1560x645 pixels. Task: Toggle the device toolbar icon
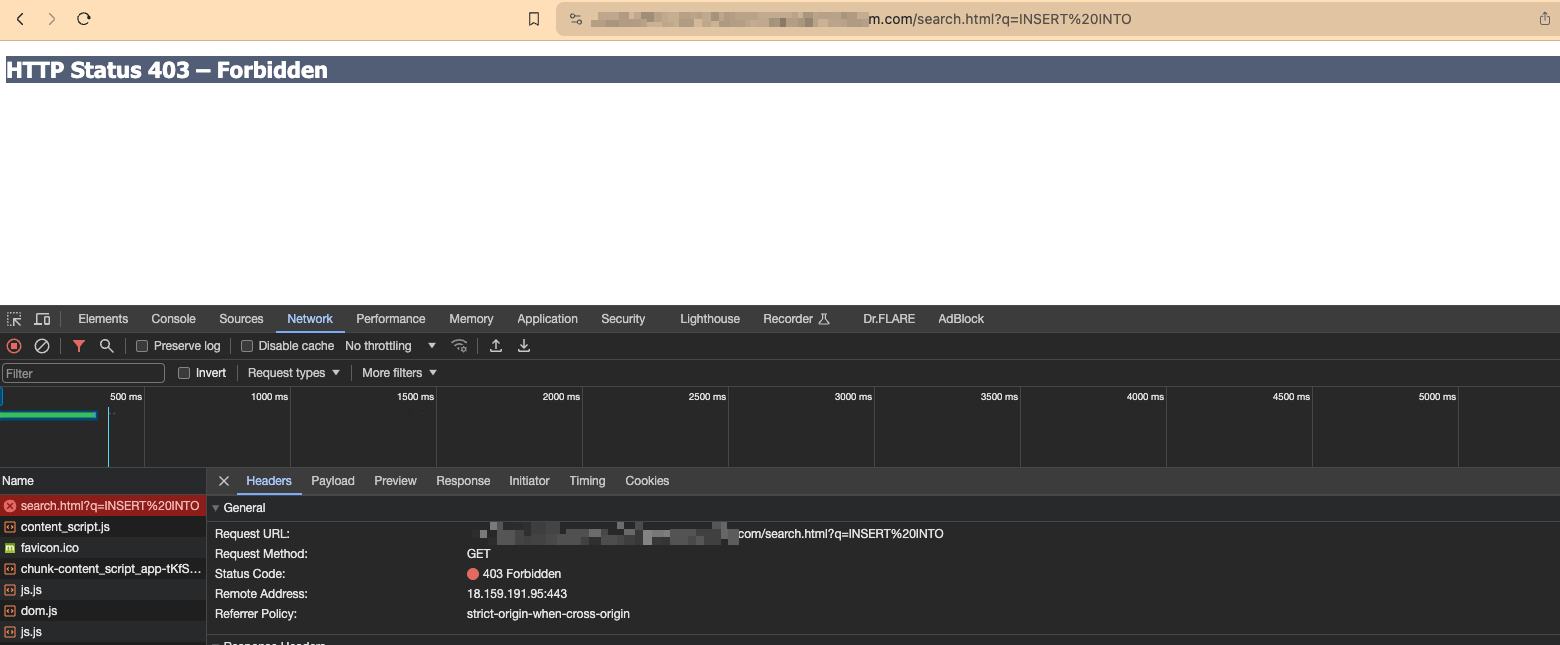[42, 319]
